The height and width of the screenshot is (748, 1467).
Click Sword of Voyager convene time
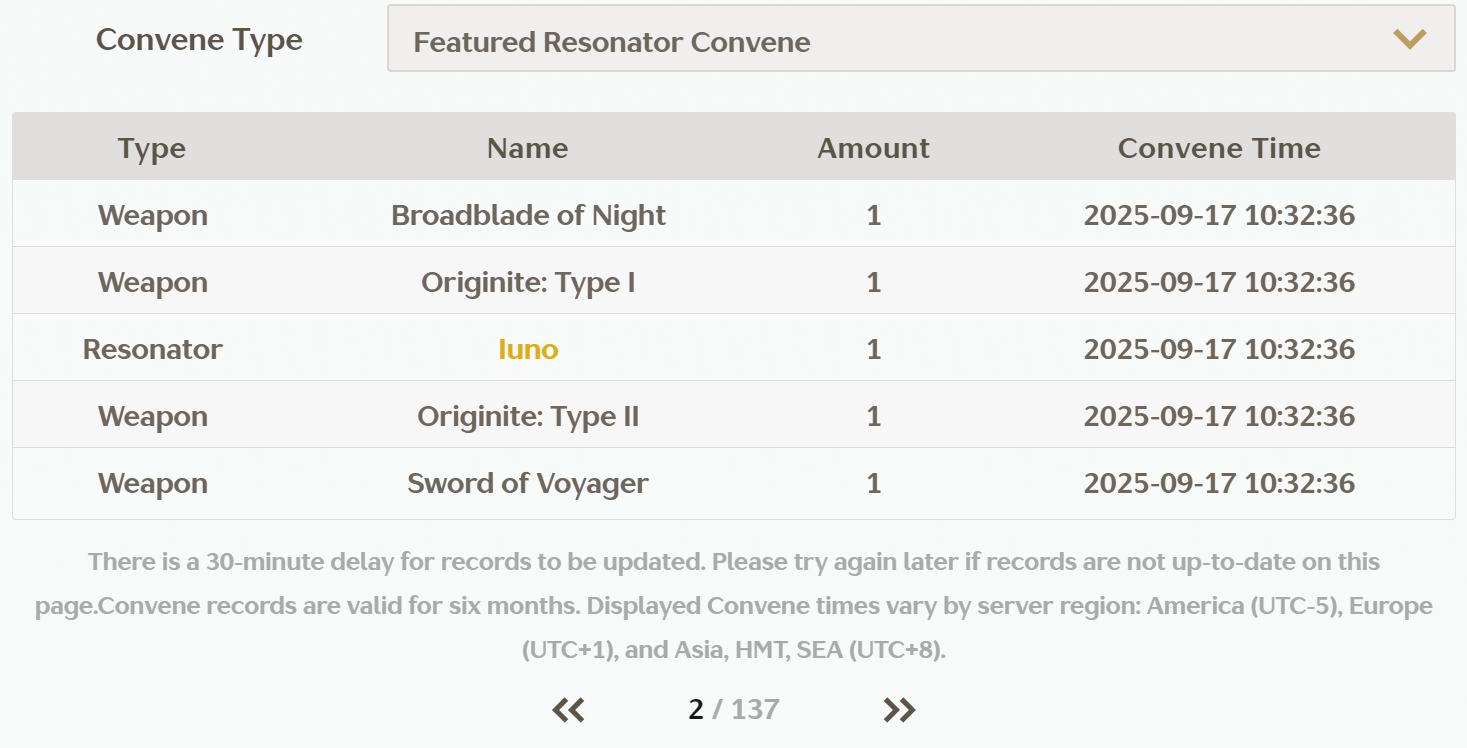pyautogui.click(x=1219, y=484)
